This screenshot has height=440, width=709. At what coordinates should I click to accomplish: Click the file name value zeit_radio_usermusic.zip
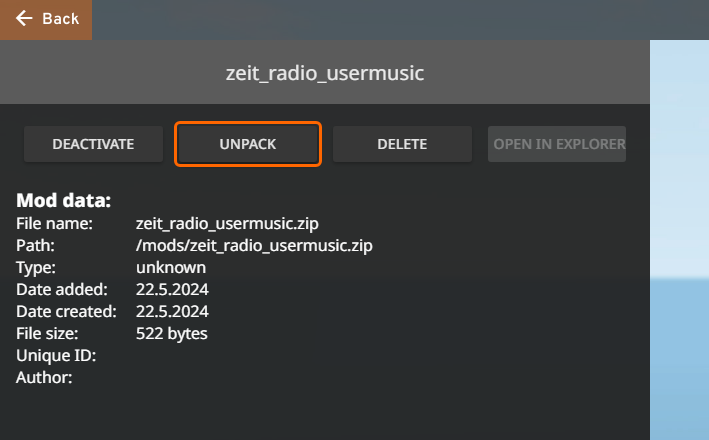pos(227,223)
